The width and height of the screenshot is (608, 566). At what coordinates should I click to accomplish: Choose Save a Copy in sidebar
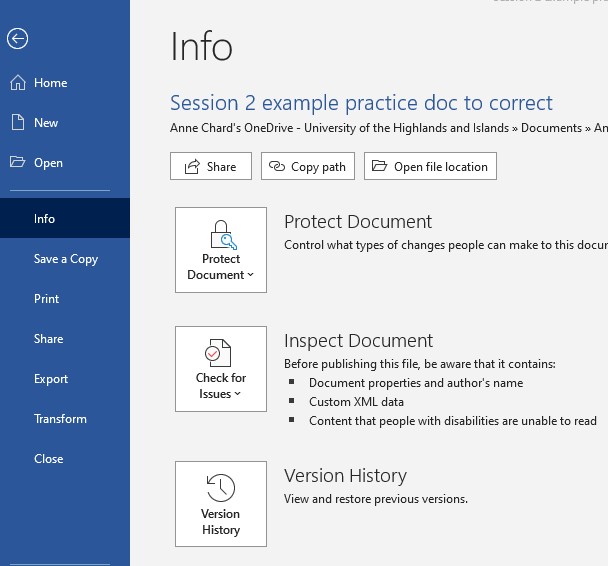[x=66, y=259]
